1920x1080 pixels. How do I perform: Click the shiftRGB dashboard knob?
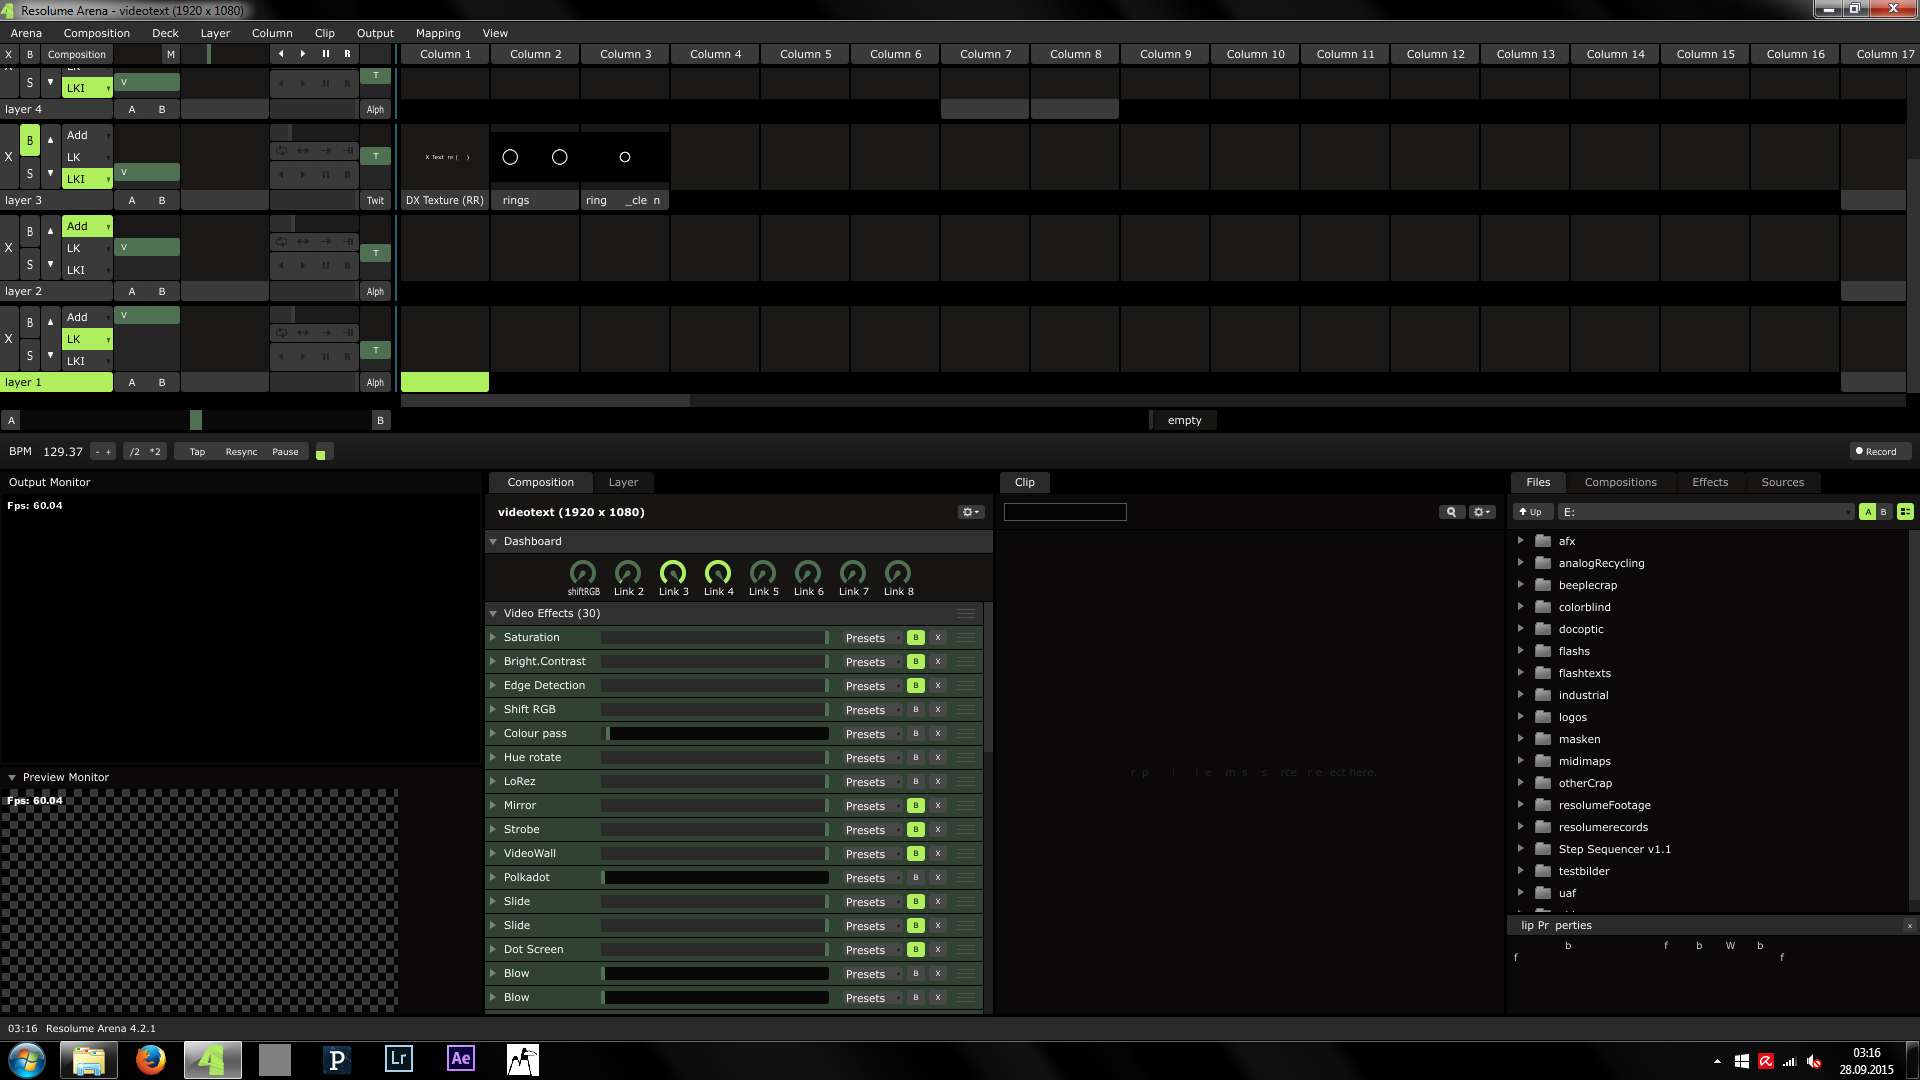tap(583, 573)
